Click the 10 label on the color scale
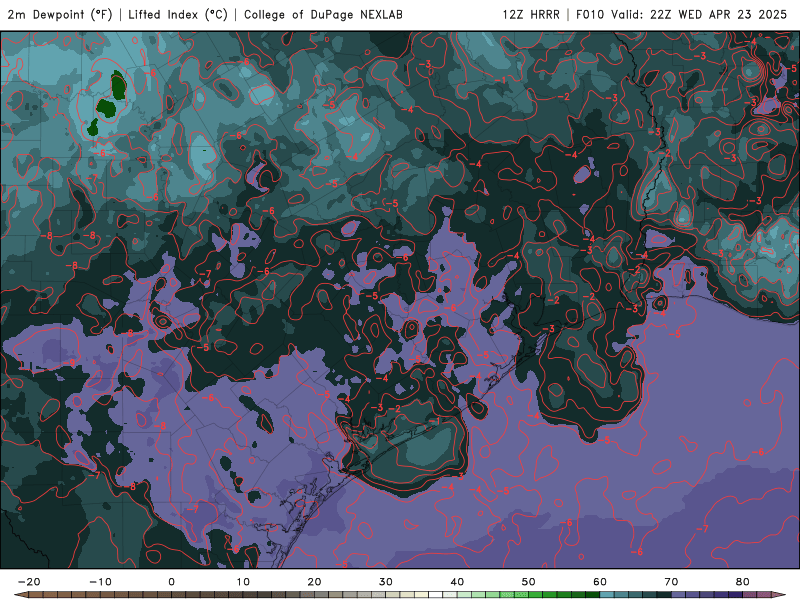 point(243,582)
